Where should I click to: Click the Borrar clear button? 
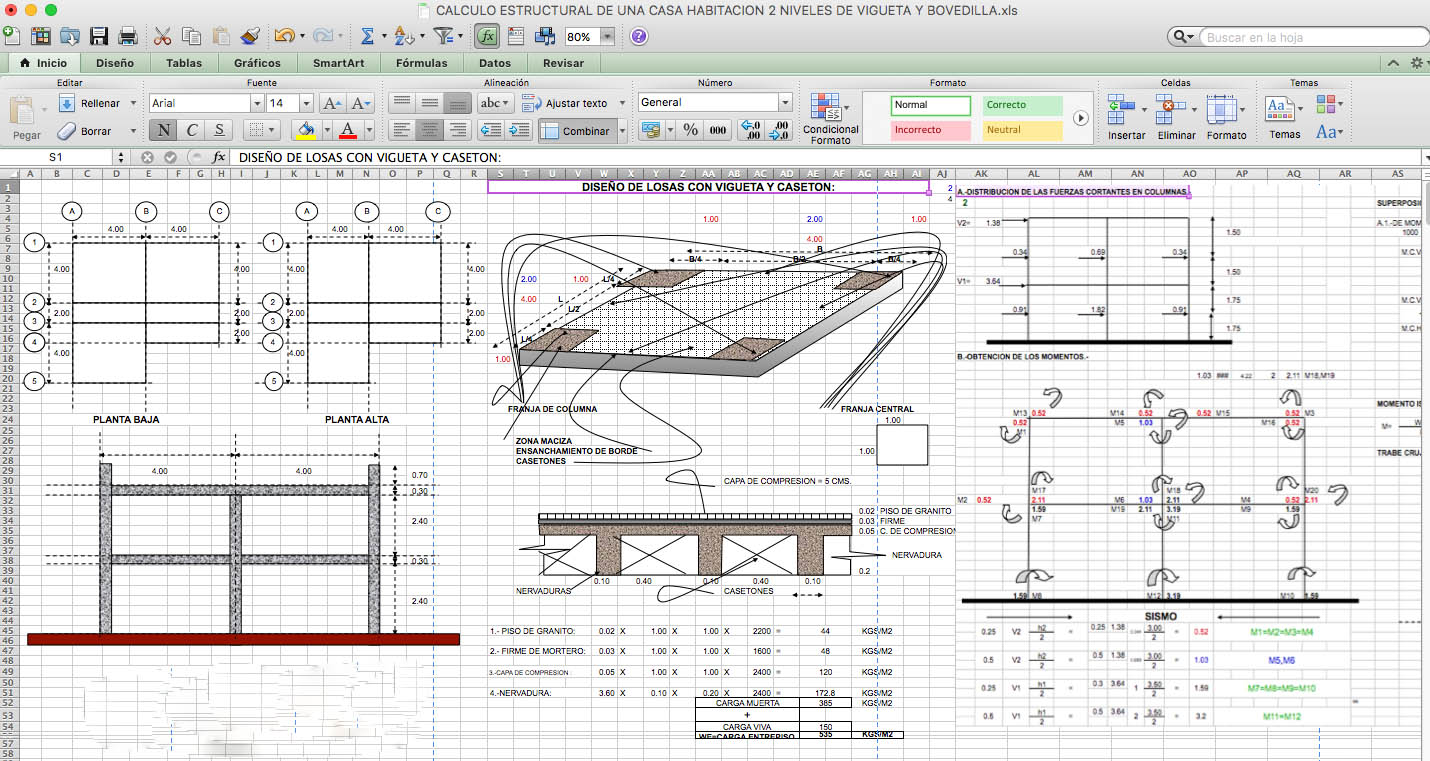[85, 131]
